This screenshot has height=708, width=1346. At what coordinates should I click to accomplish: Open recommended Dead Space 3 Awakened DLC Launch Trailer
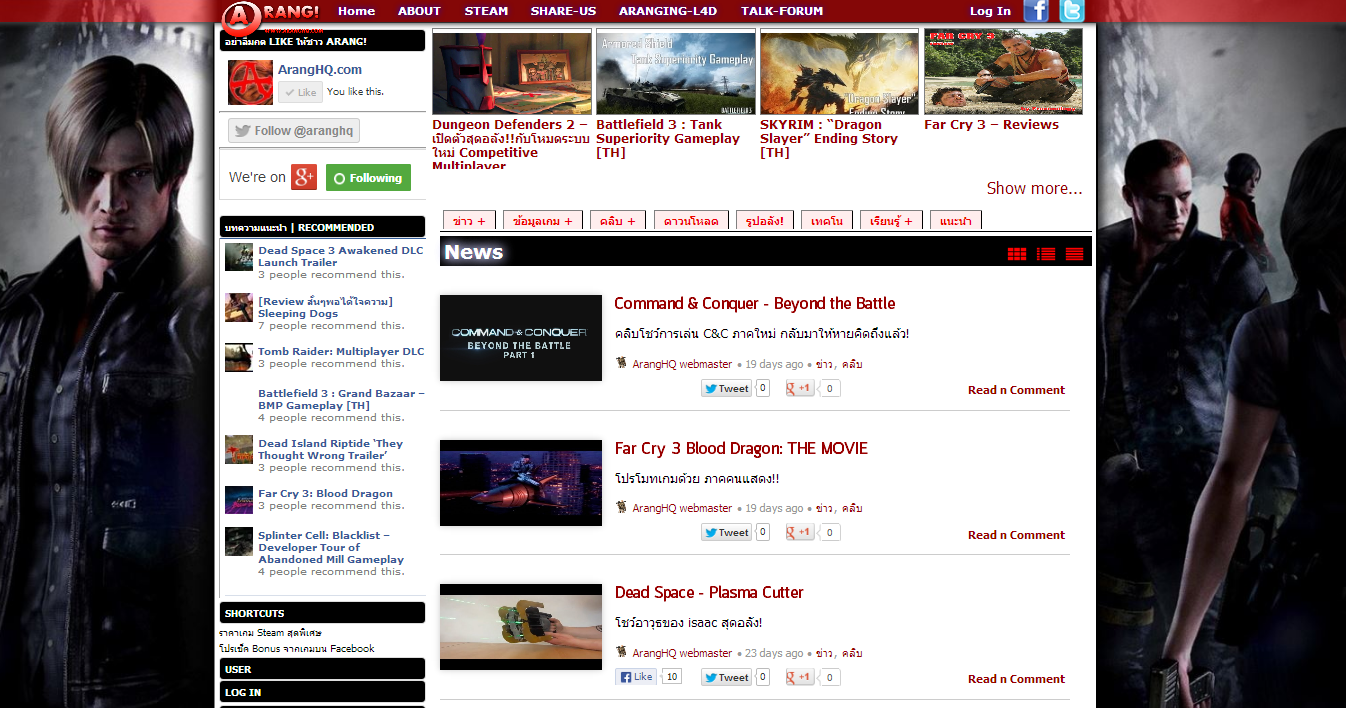click(340, 256)
